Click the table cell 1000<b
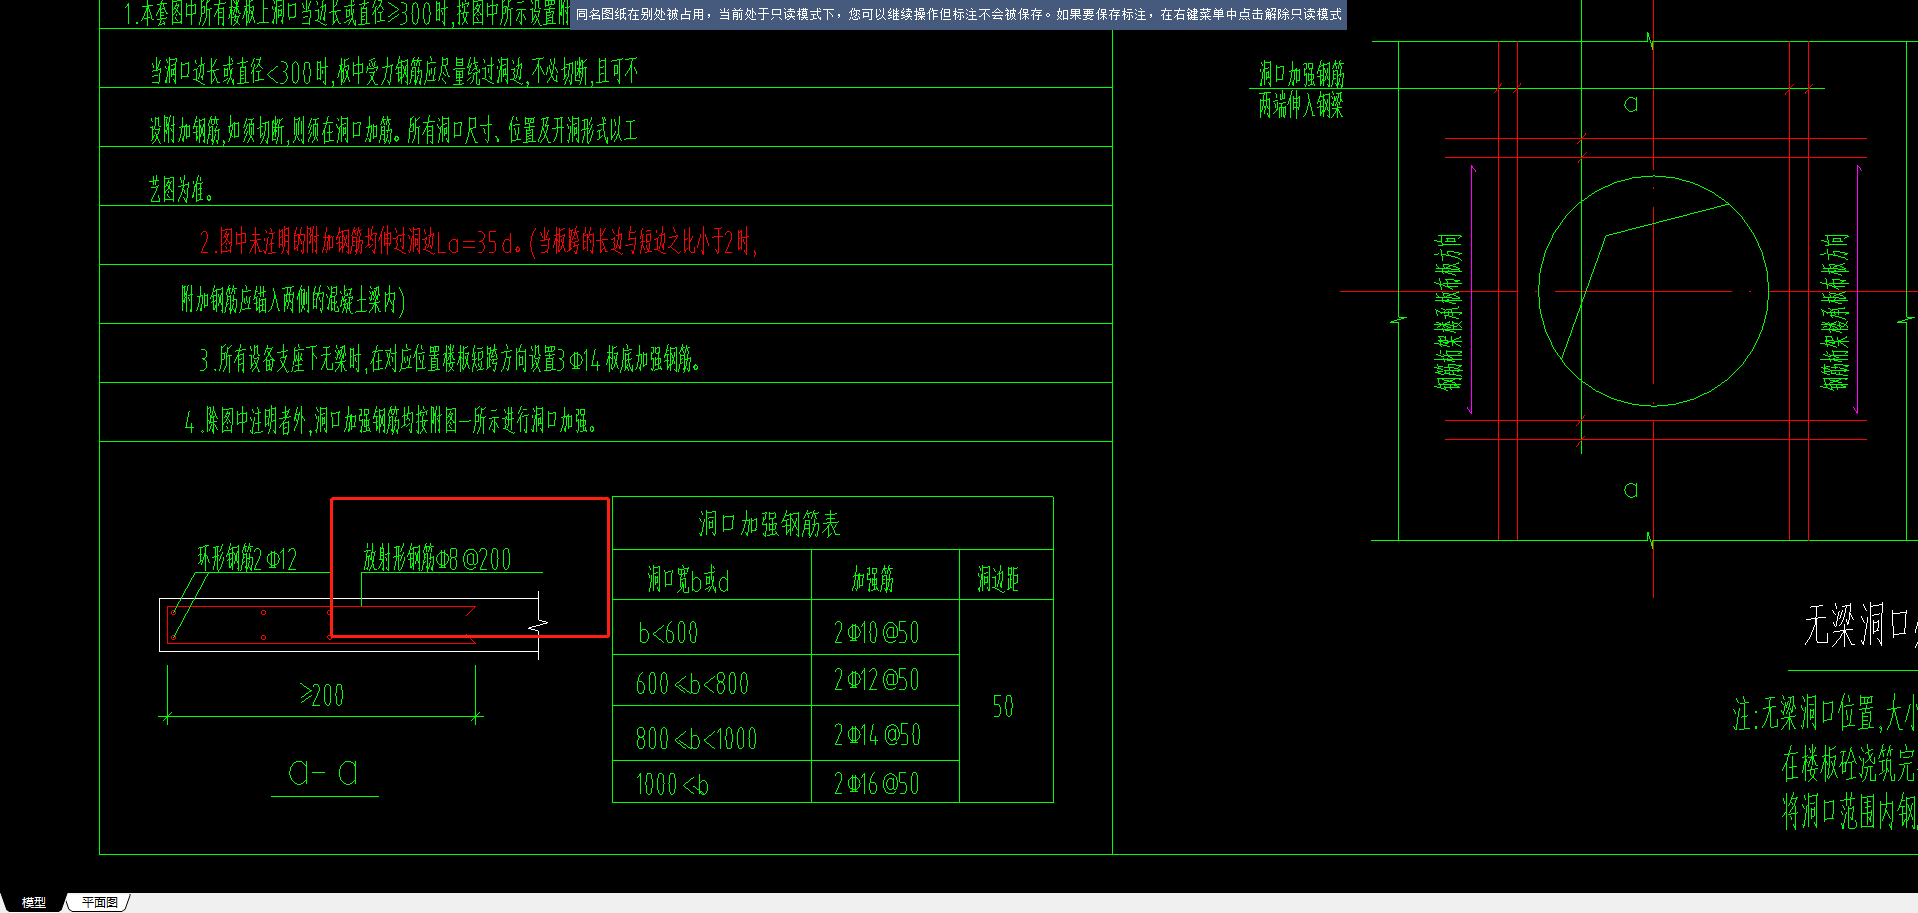Viewport: 1918px width, 913px height. (672, 785)
